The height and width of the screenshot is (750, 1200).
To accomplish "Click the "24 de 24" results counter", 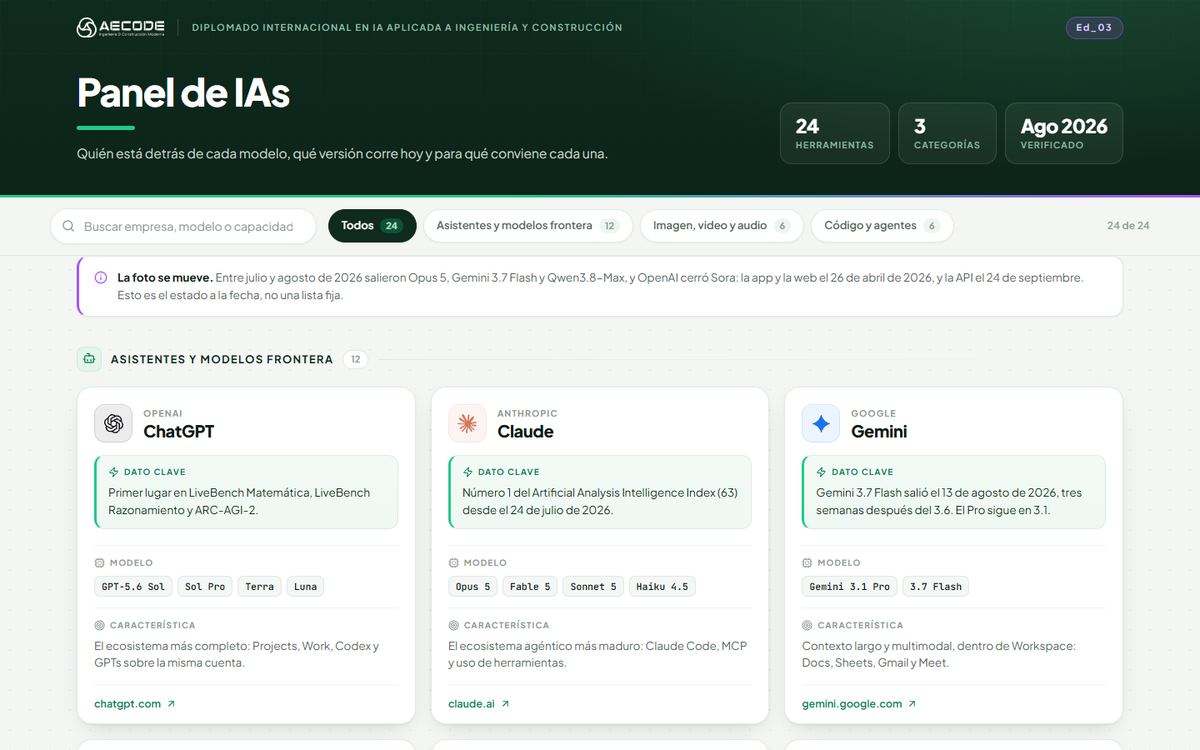I will tap(1128, 226).
